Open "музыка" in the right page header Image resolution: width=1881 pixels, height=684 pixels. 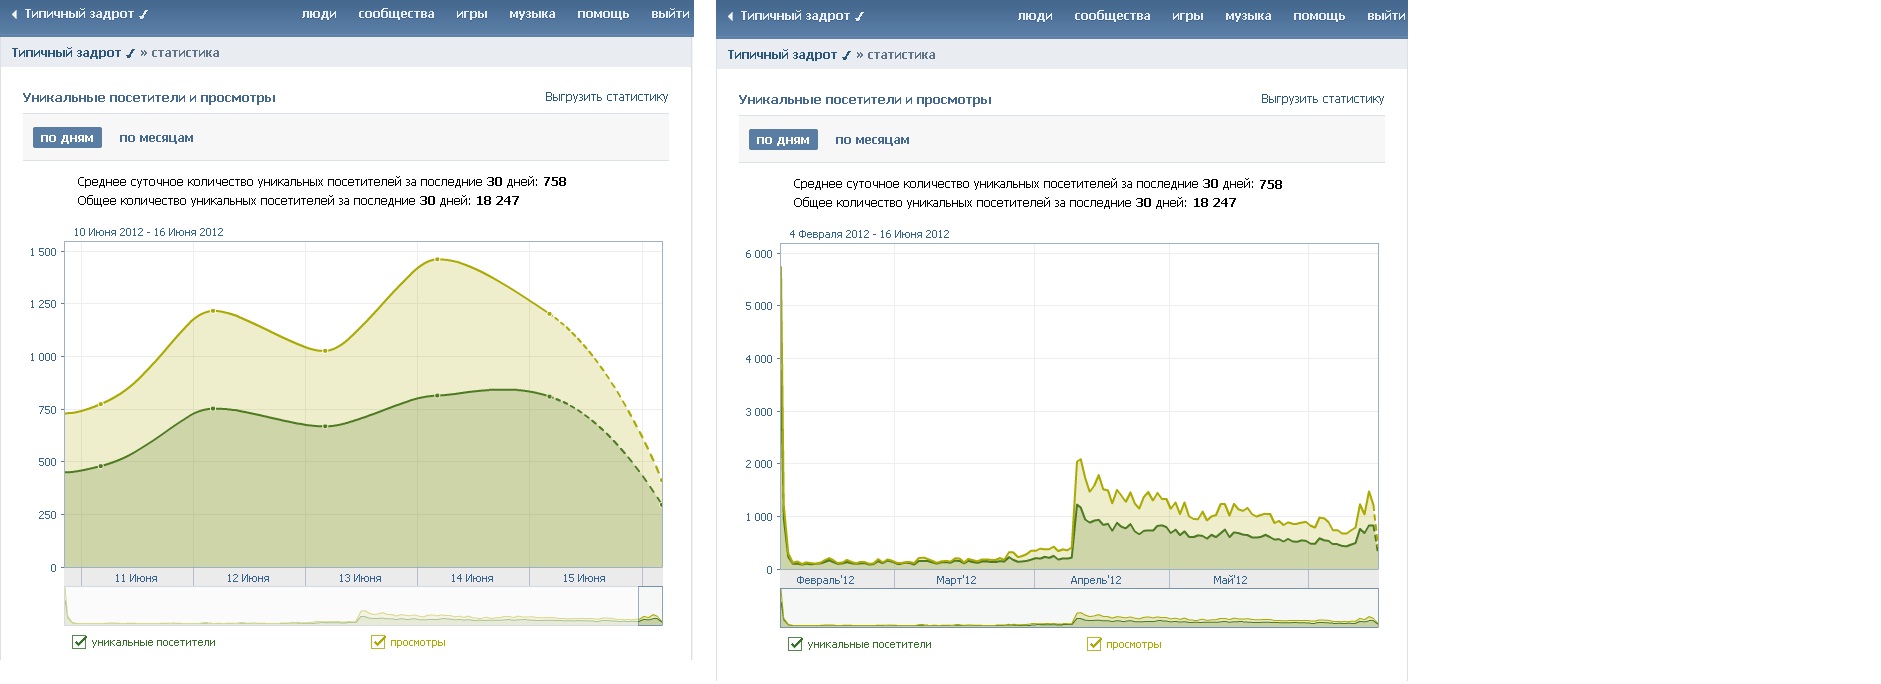[1248, 16]
